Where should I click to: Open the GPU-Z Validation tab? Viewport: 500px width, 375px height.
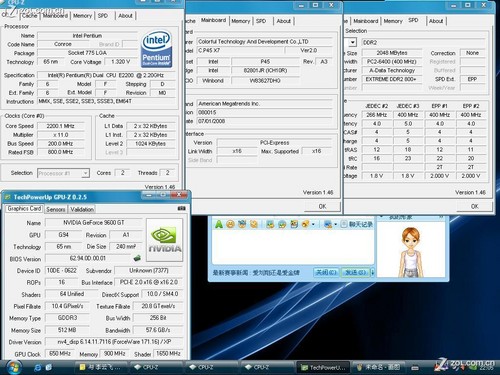tap(82, 209)
